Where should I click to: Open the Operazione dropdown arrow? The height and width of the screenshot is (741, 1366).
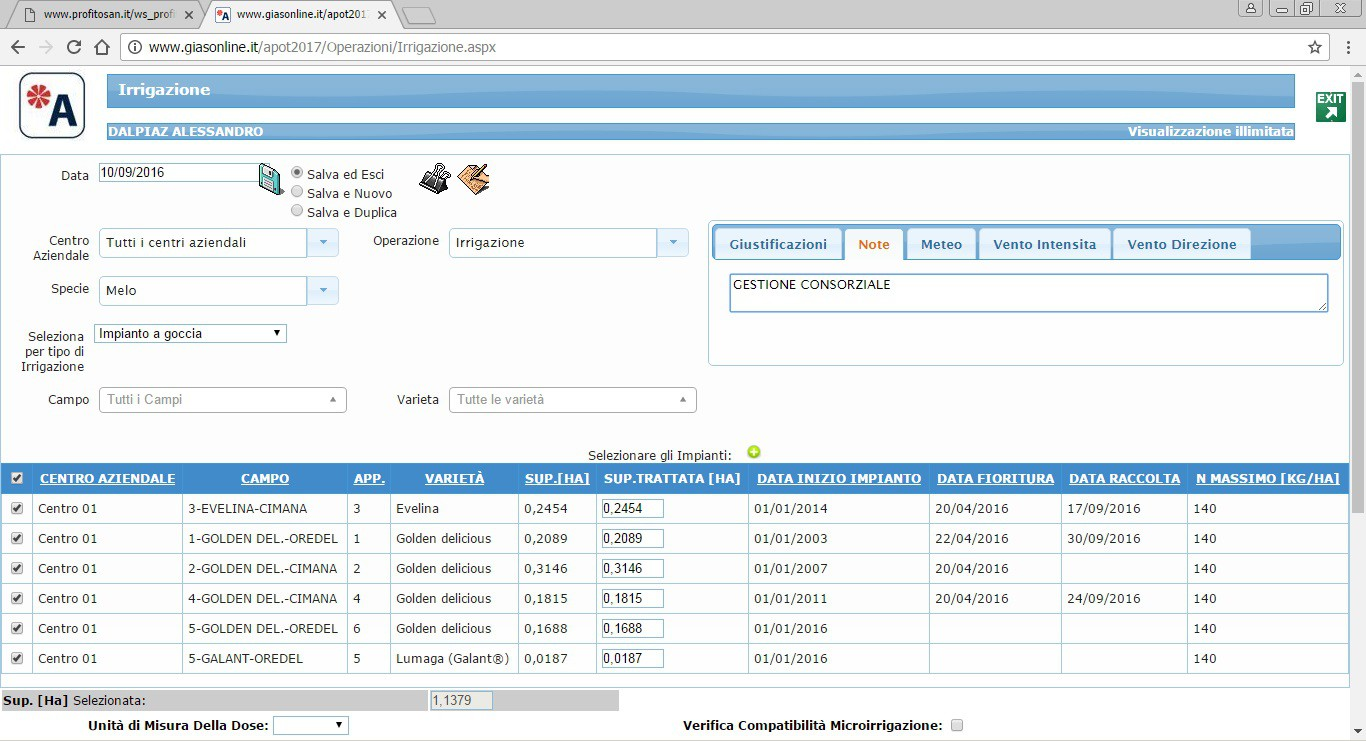point(672,243)
